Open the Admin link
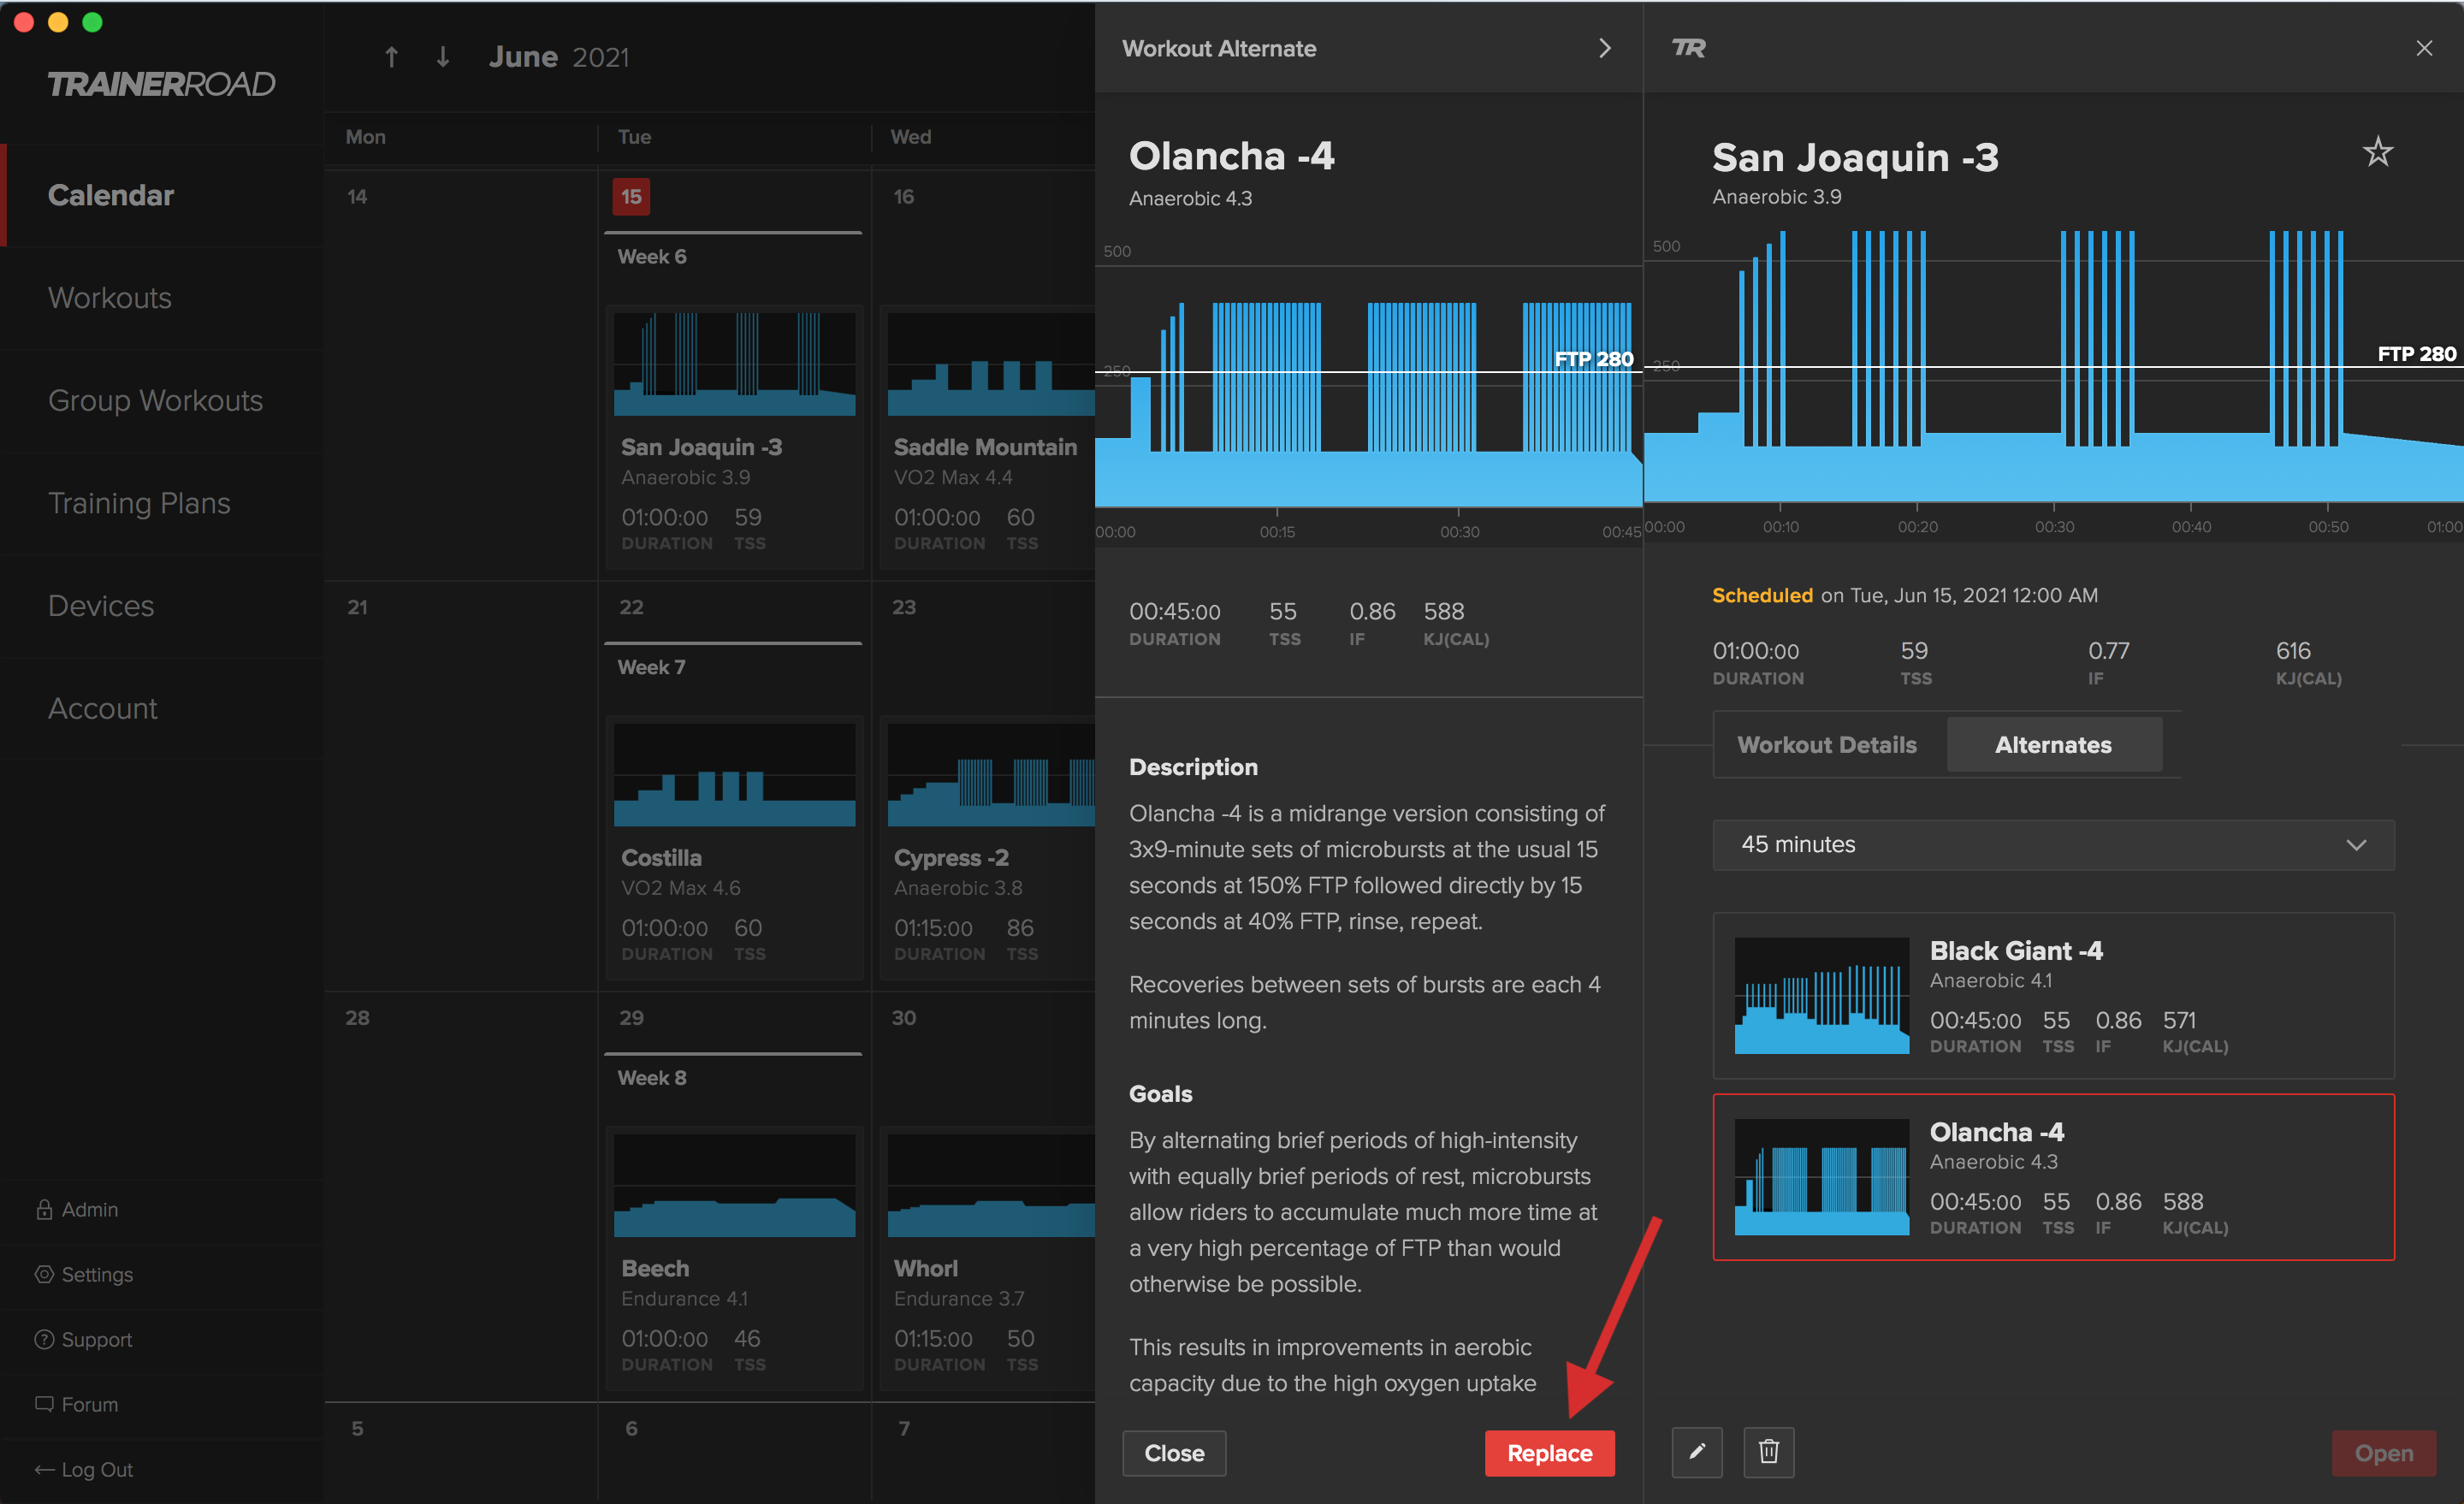 point(90,1209)
